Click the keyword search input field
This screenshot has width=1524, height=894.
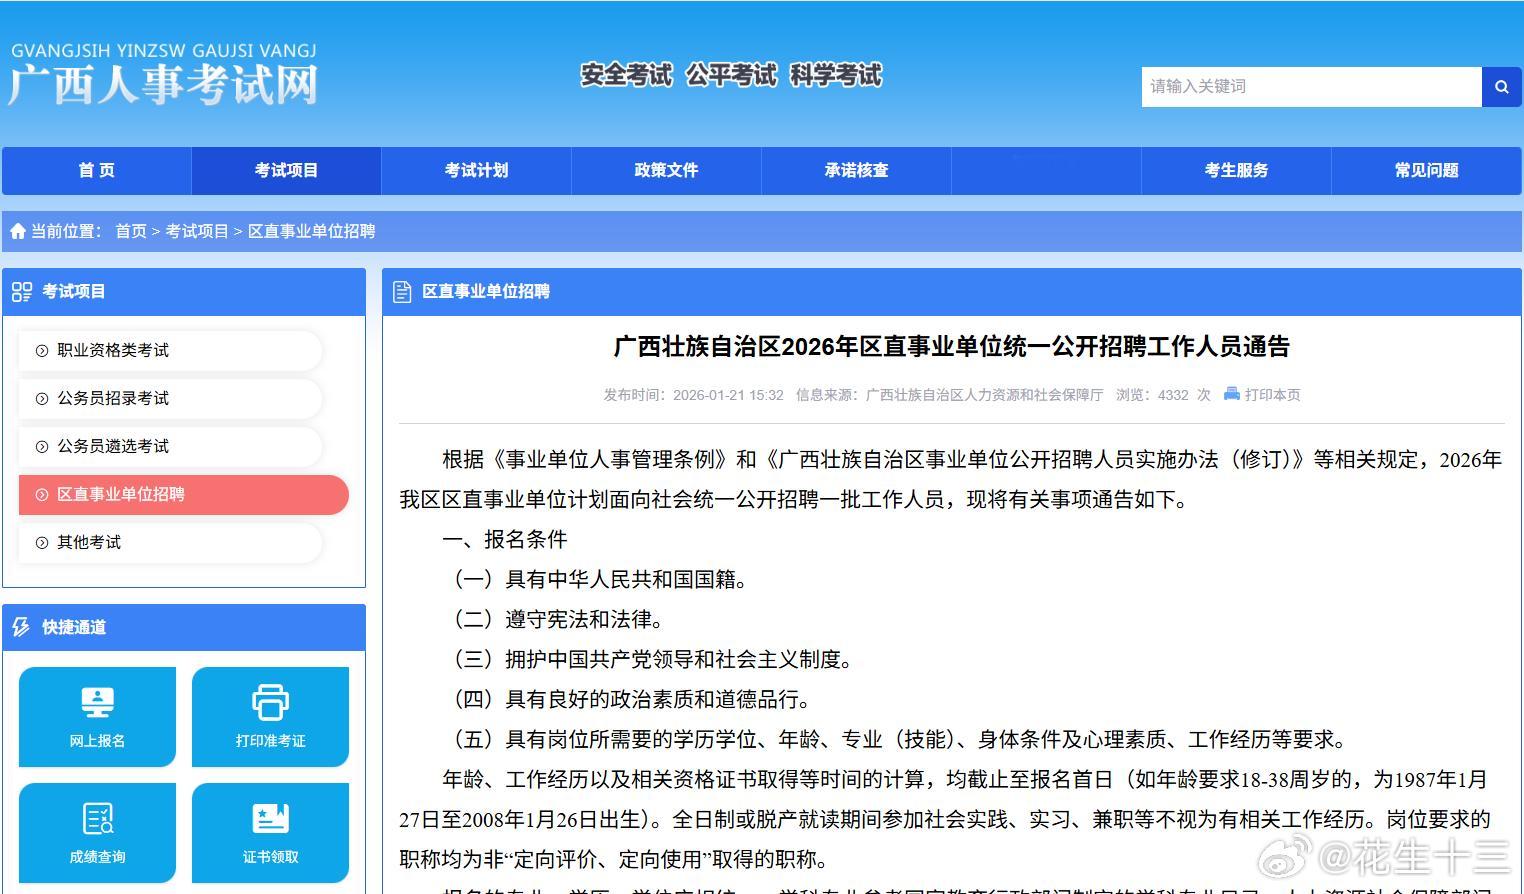pos(1310,87)
